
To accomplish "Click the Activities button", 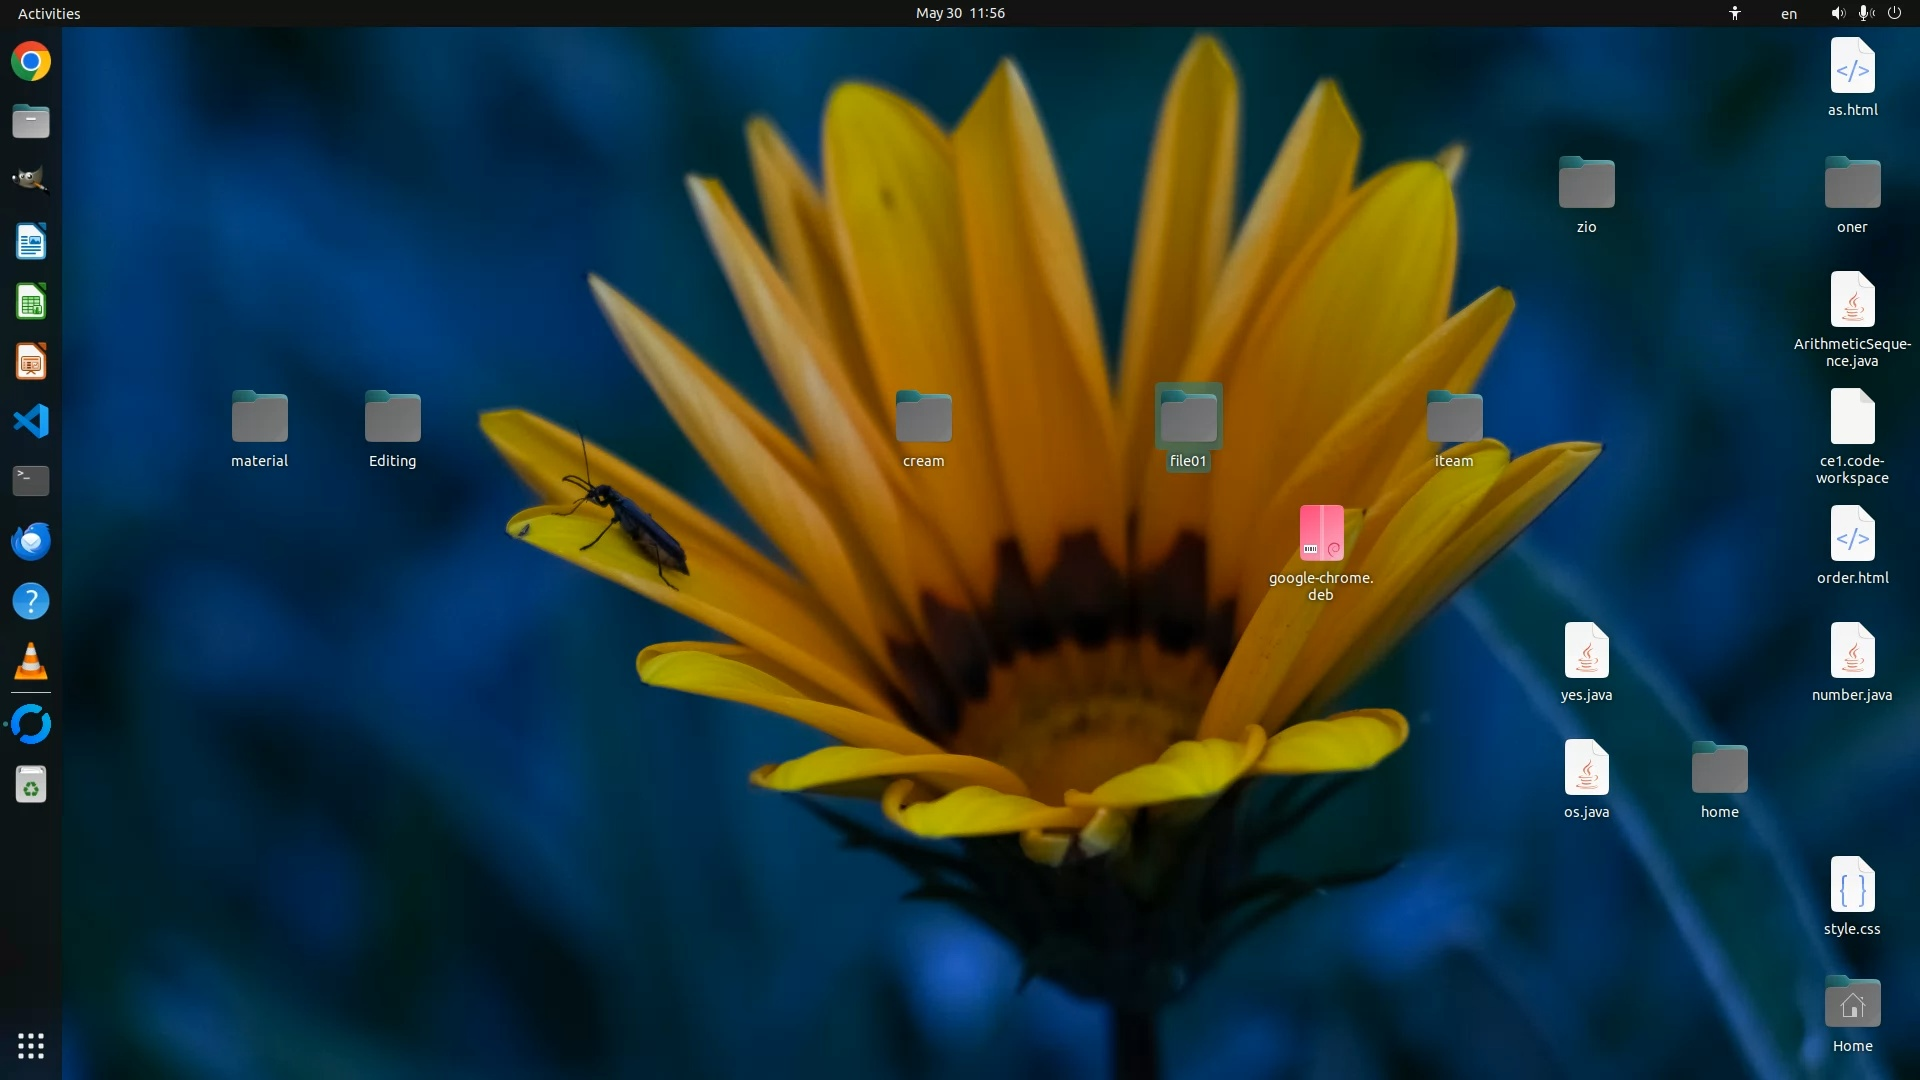I will pyautogui.click(x=49, y=13).
